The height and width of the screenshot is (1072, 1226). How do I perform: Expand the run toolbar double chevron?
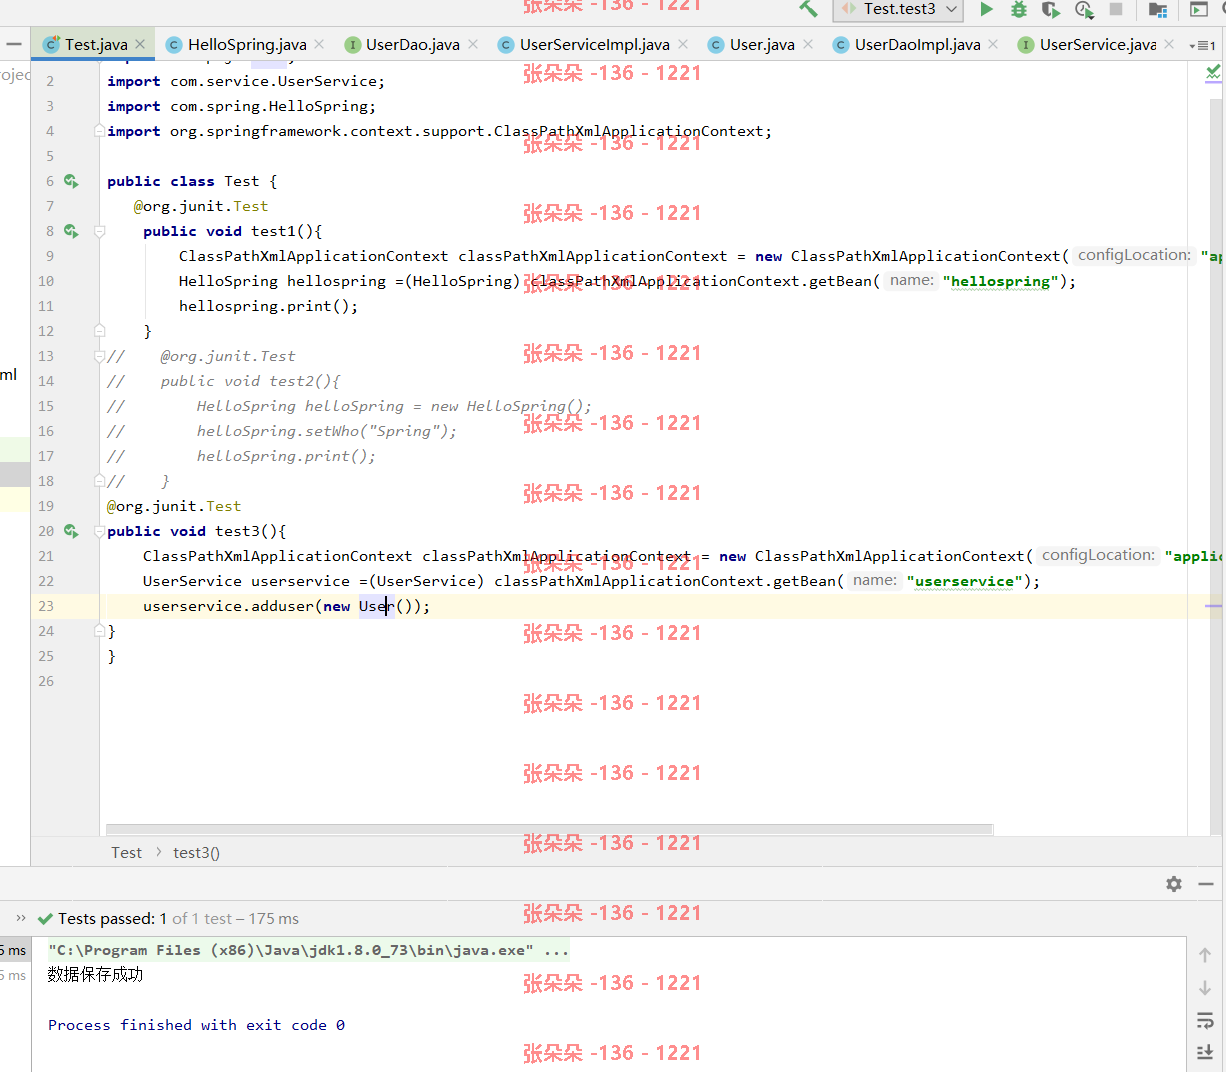coord(21,918)
